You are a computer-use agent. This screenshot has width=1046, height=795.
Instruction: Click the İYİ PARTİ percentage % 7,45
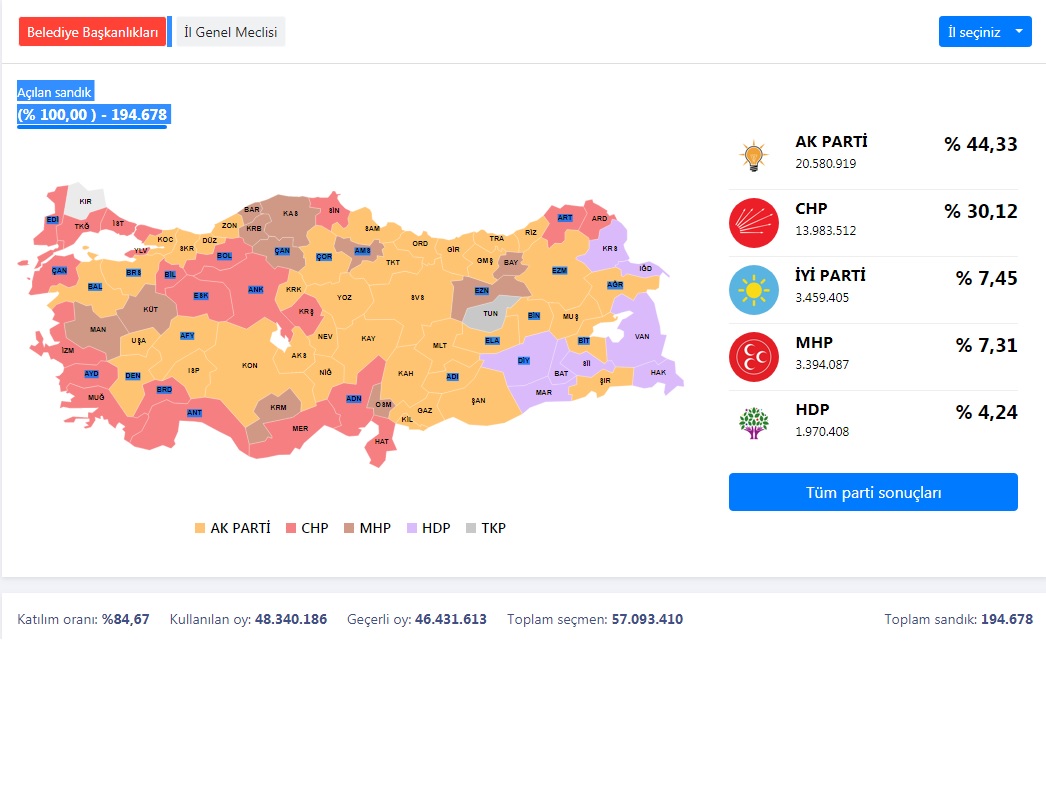pyautogui.click(x=987, y=278)
